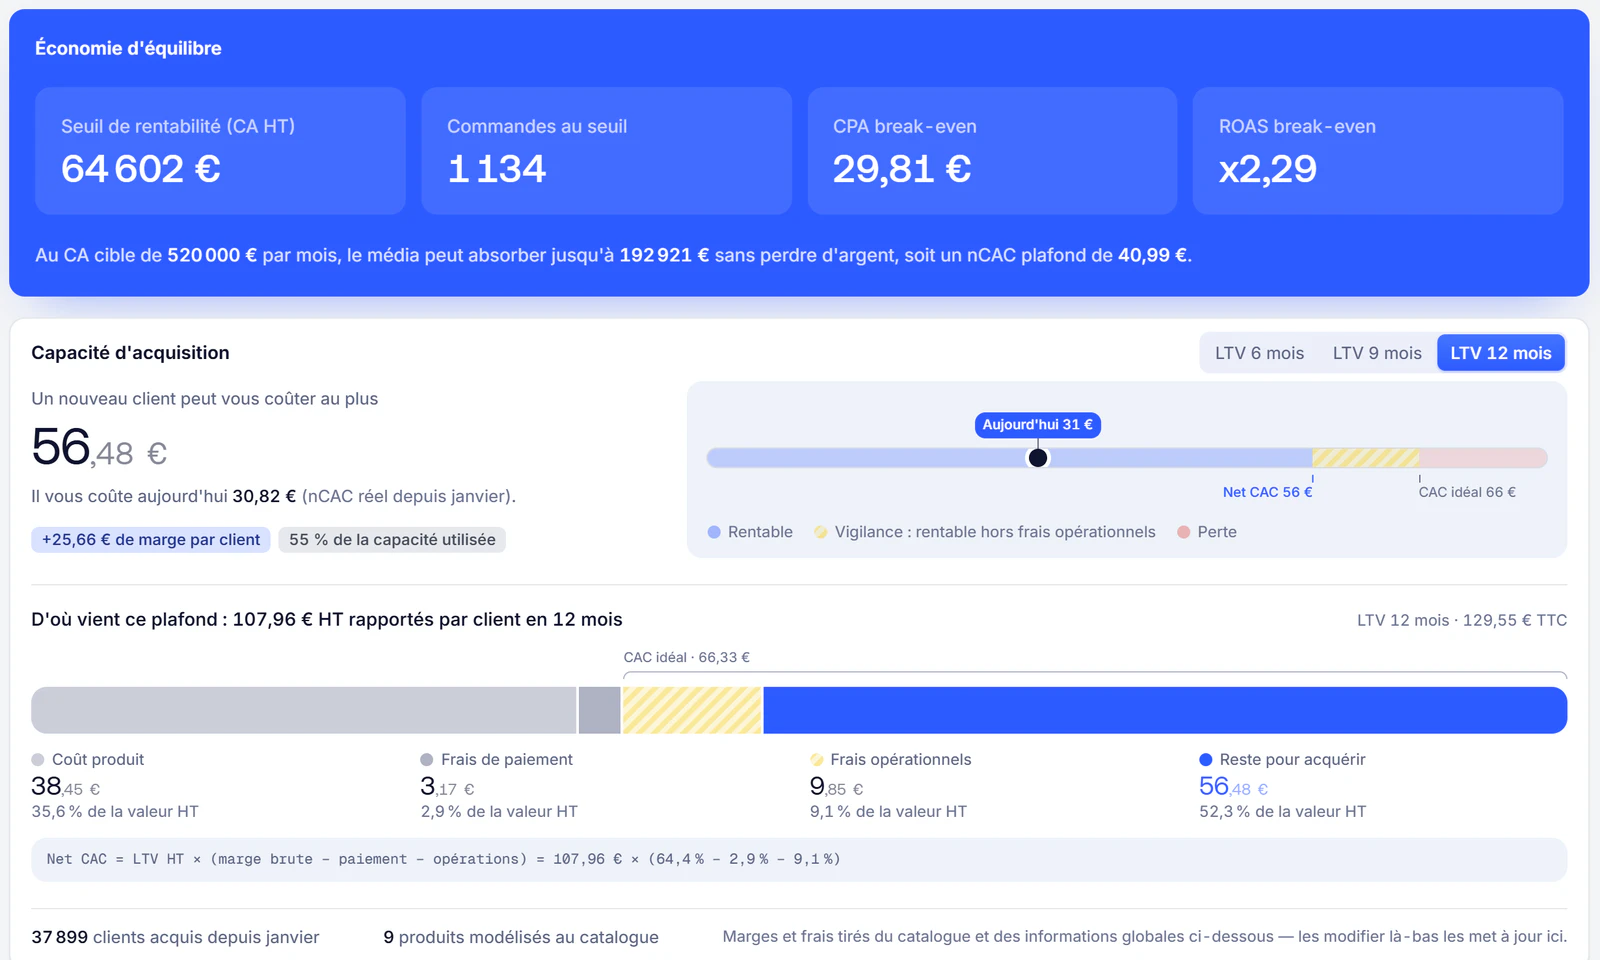
Task: Click the 38,45 € Coût produit value
Action: tap(66, 787)
